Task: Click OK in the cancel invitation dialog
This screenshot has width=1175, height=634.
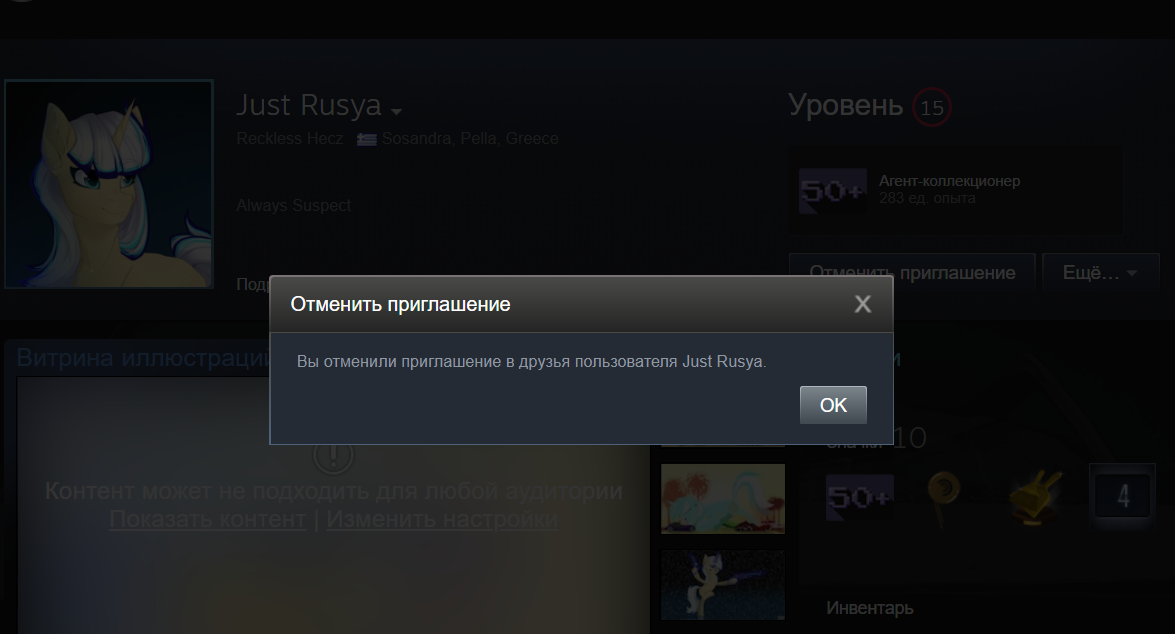Action: [833, 405]
